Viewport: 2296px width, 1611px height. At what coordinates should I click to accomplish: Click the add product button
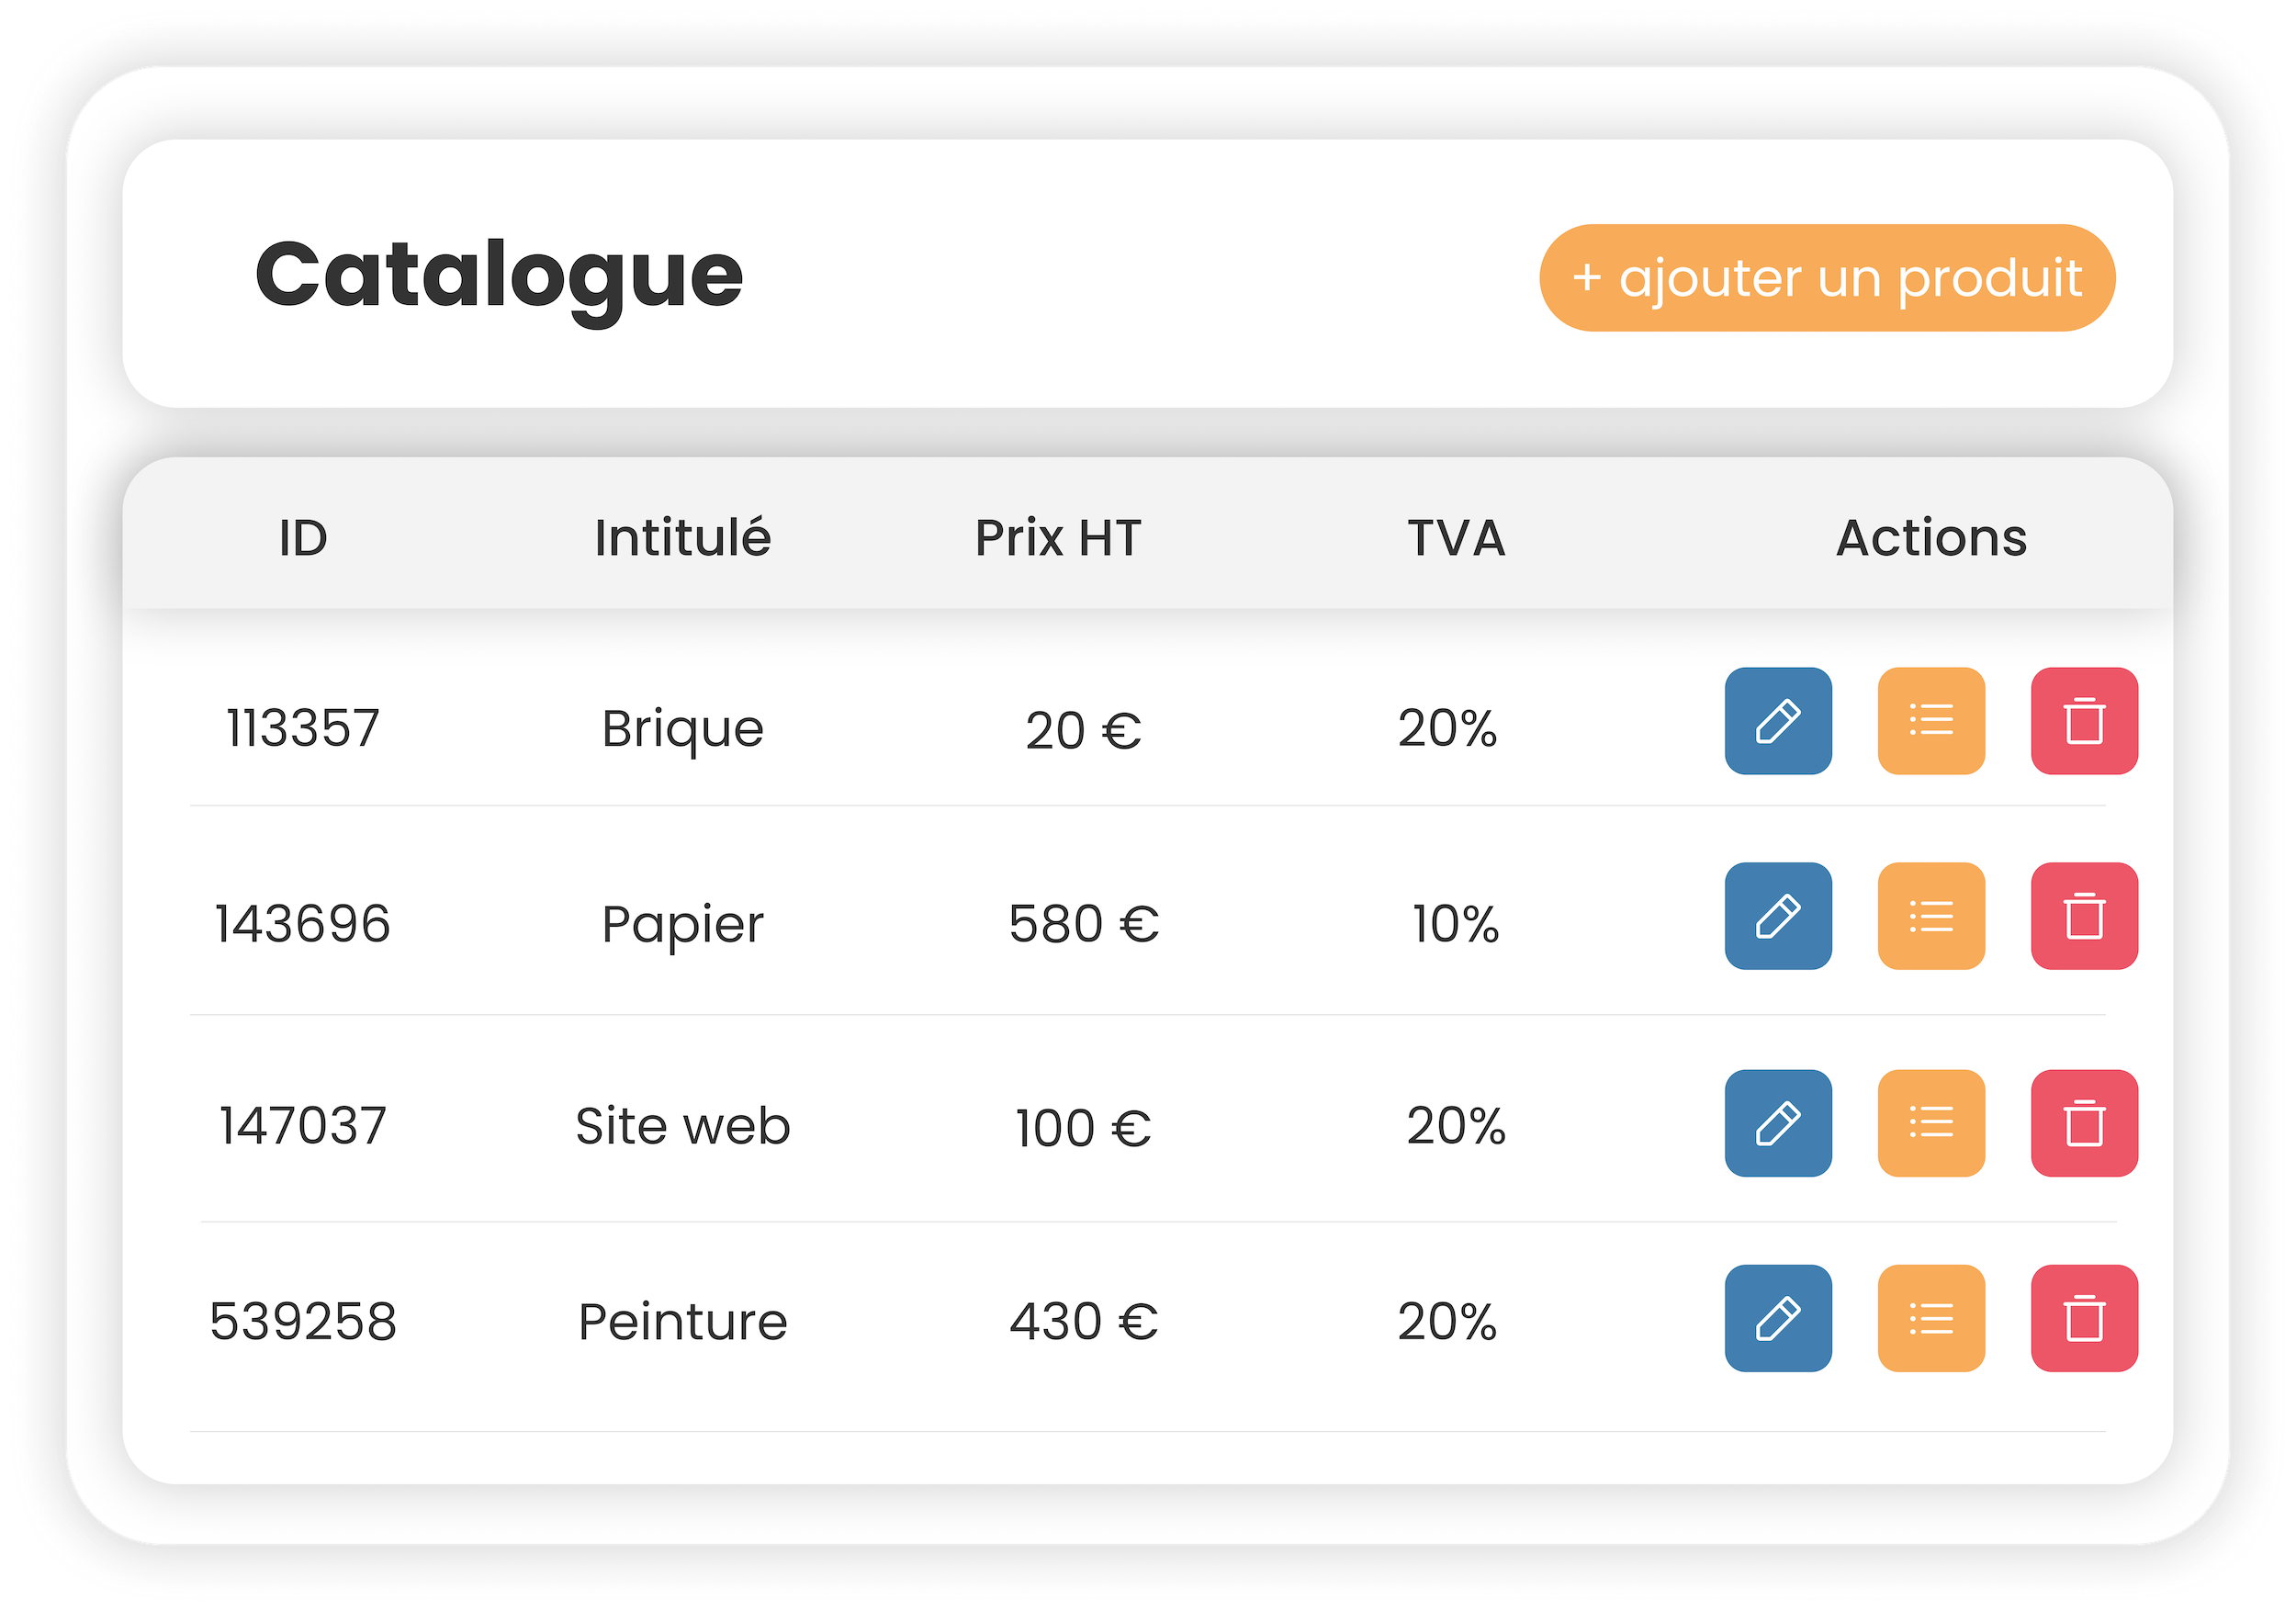tap(1826, 278)
